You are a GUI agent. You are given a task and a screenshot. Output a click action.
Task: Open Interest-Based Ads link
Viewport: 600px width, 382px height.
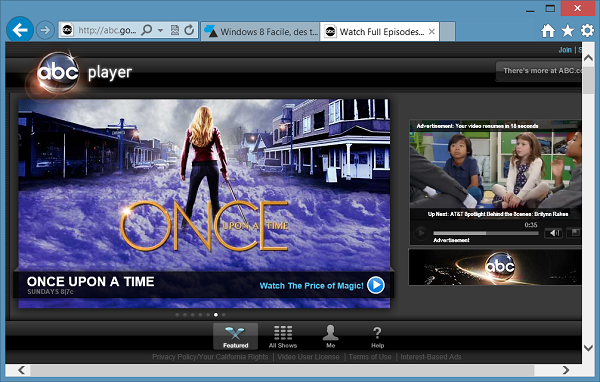click(431, 357)
